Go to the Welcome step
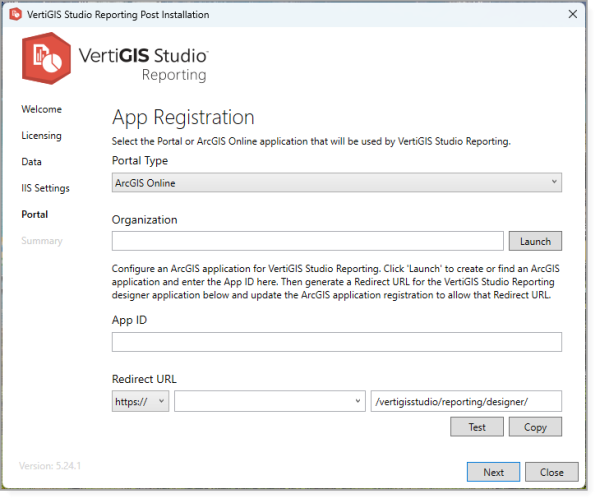The image size is (600, 503). point(41,109)
